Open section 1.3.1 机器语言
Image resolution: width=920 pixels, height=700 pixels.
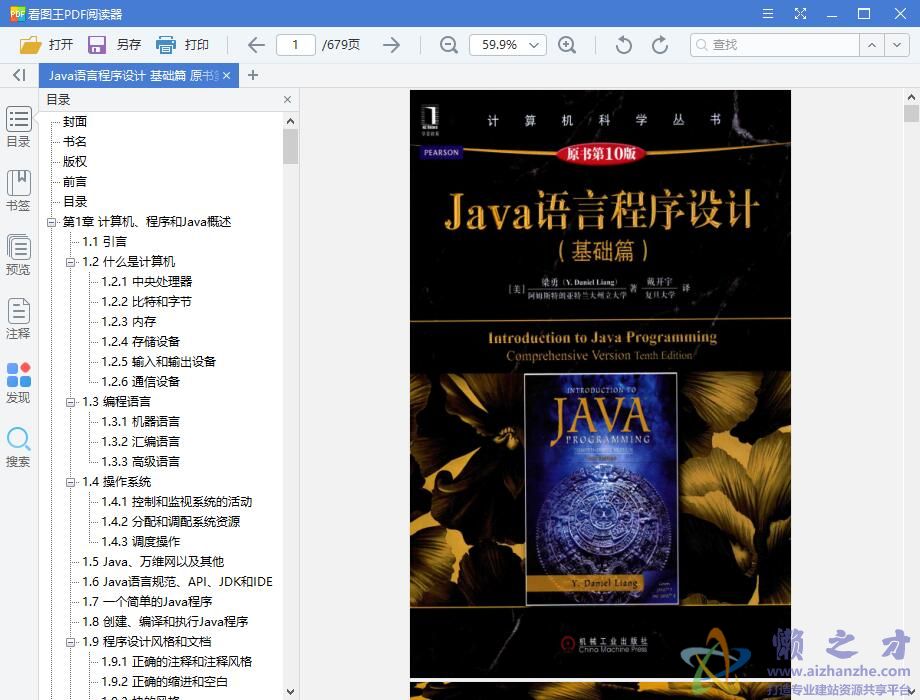pyautogui.click(x=140, y=421)
